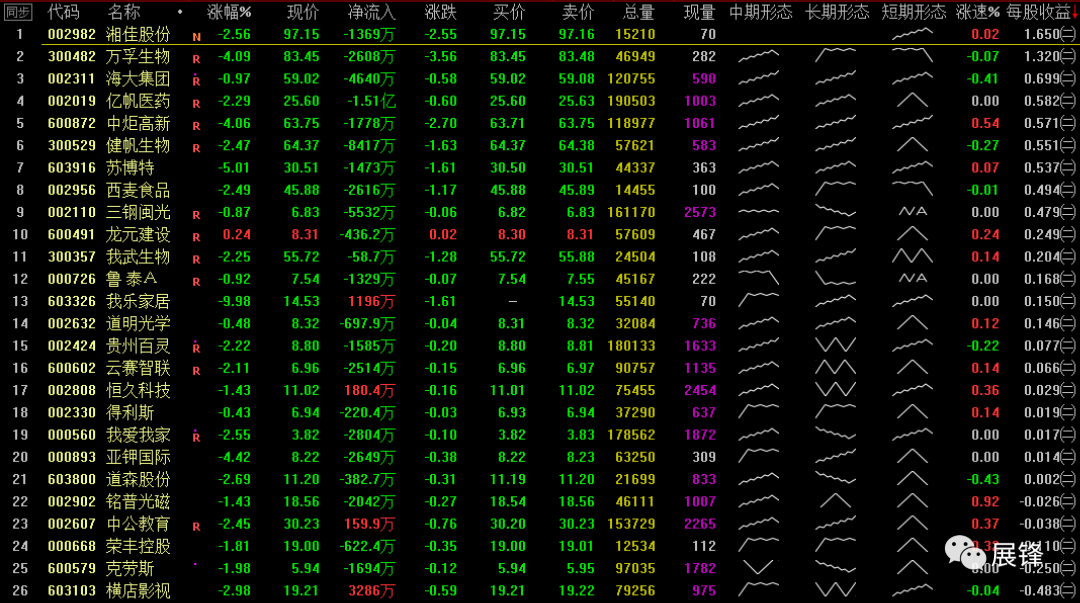Viewport: 1080px width, 603px height.
Task: Select the stock name 海大集团
Action: point(138,79)
